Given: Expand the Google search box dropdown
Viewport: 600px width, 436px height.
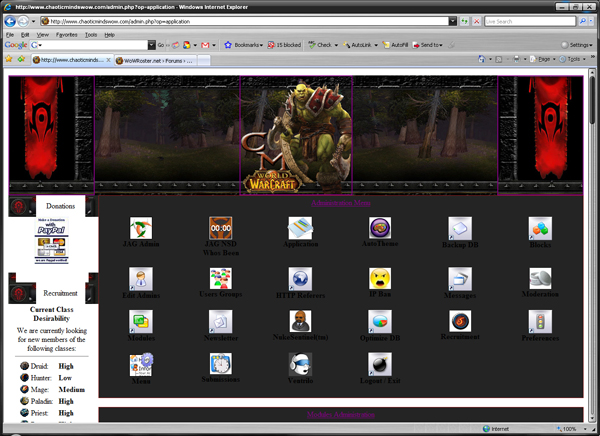Looking at the screenshot, I should click(152, 45).
